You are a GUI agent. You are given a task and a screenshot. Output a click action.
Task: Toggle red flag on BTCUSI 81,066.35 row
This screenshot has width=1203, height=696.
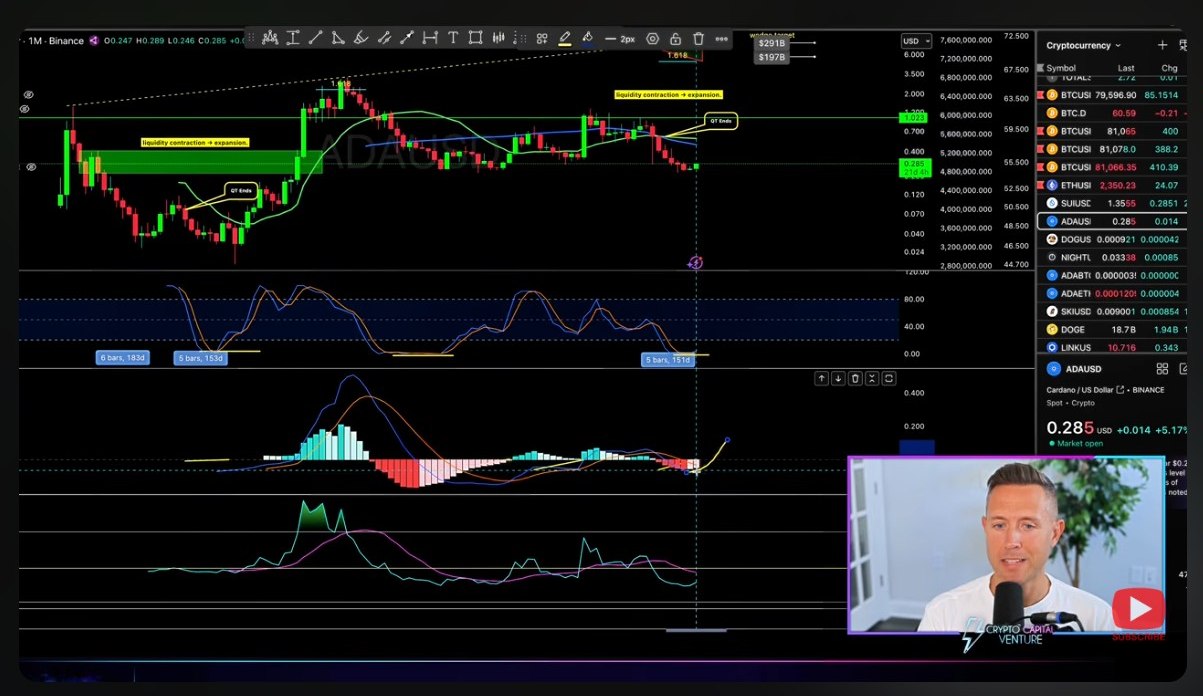pos(1041,167)
